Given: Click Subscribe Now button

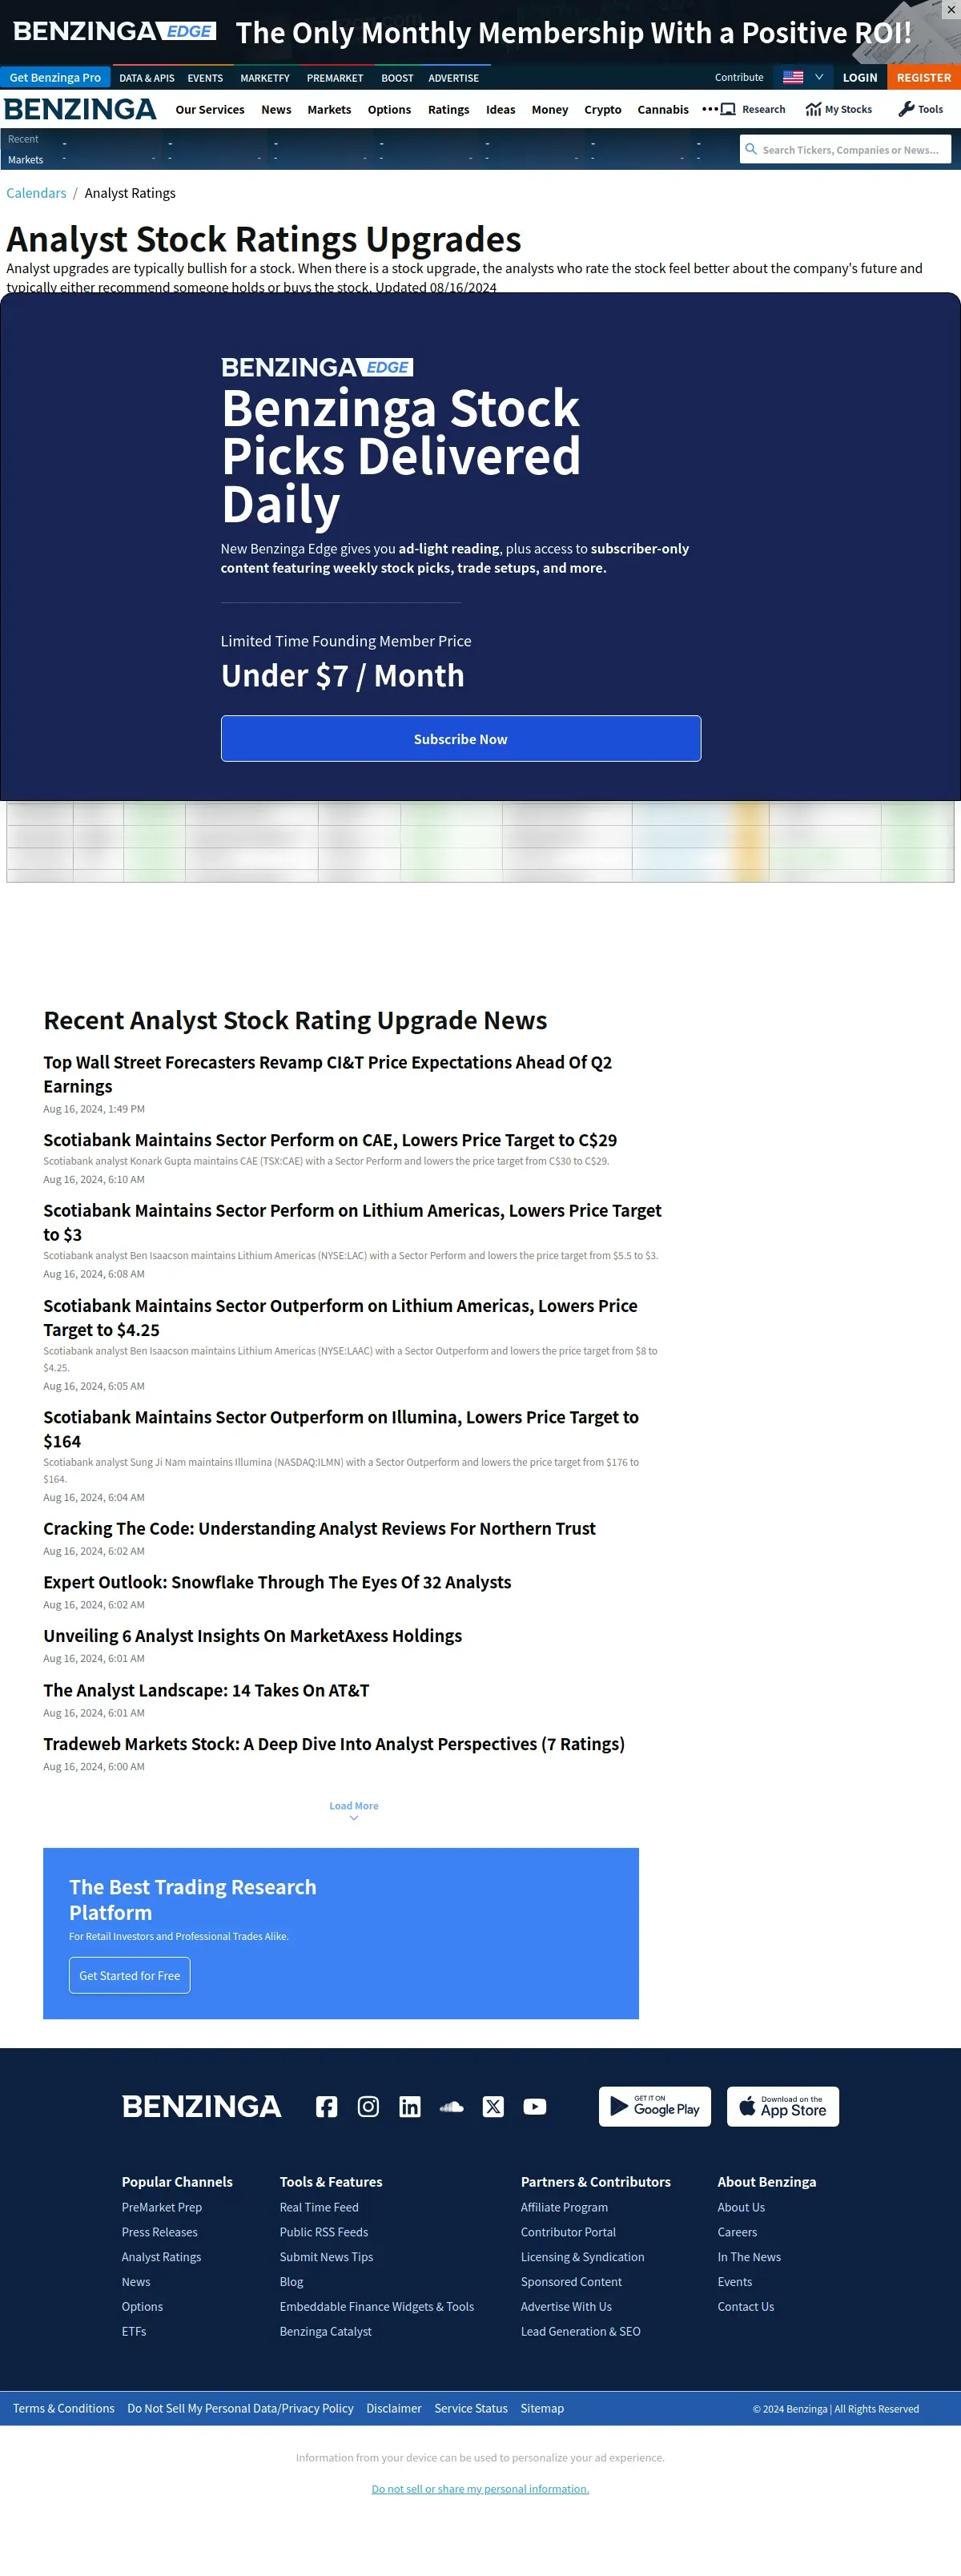Looking at the screenshot, I should 461,738.
